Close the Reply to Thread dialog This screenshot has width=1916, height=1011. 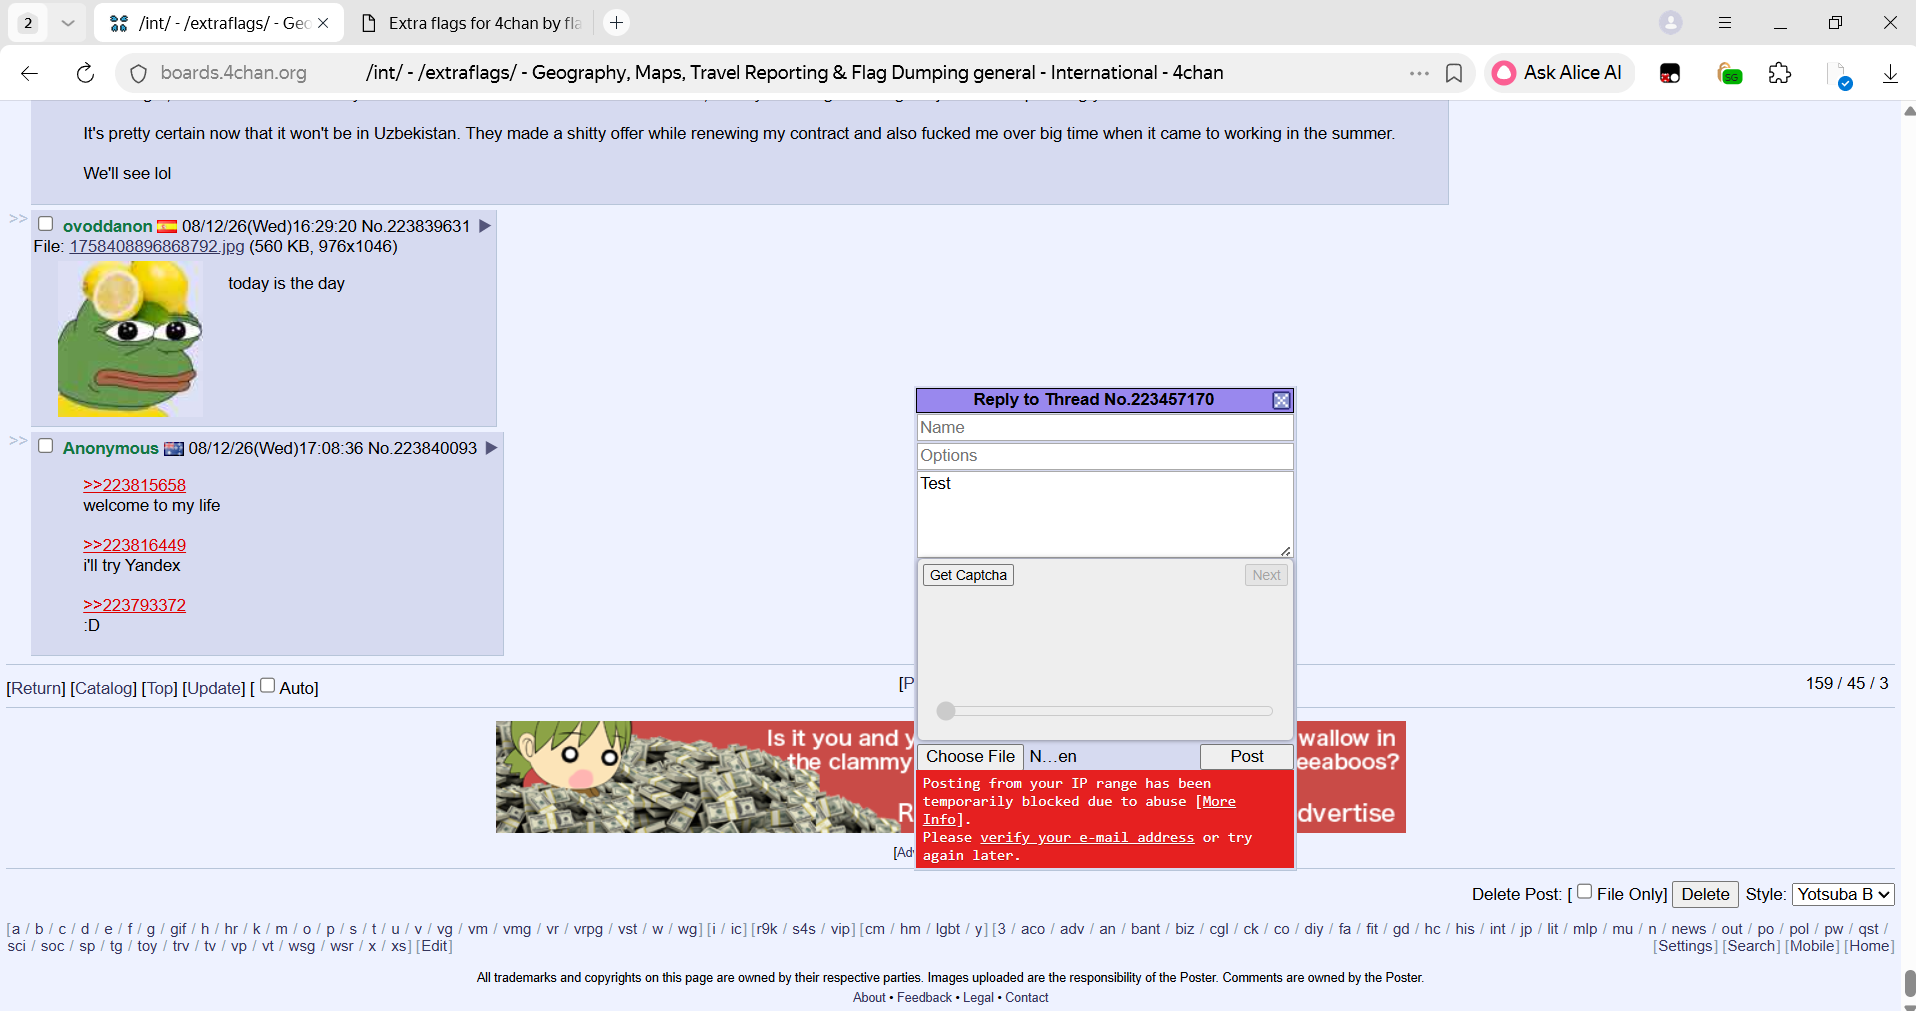pyautogui.click(x=1281, y=400)
